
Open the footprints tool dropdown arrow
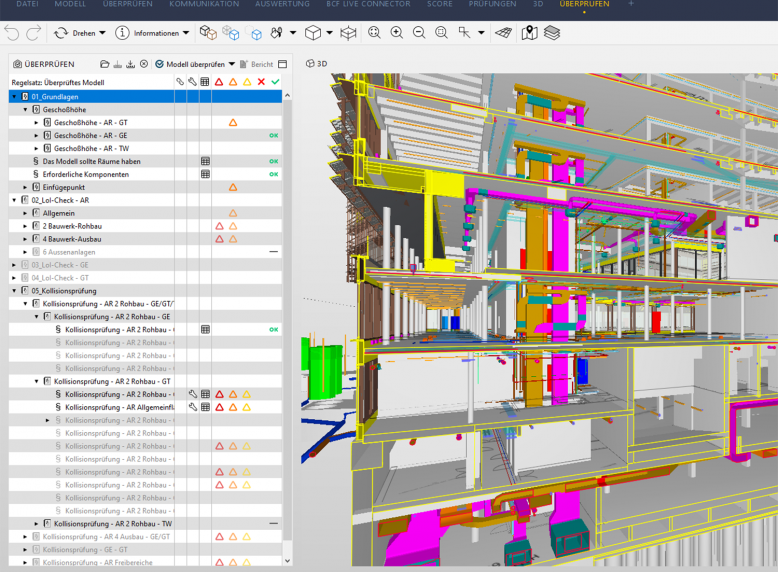coord(293,33)
